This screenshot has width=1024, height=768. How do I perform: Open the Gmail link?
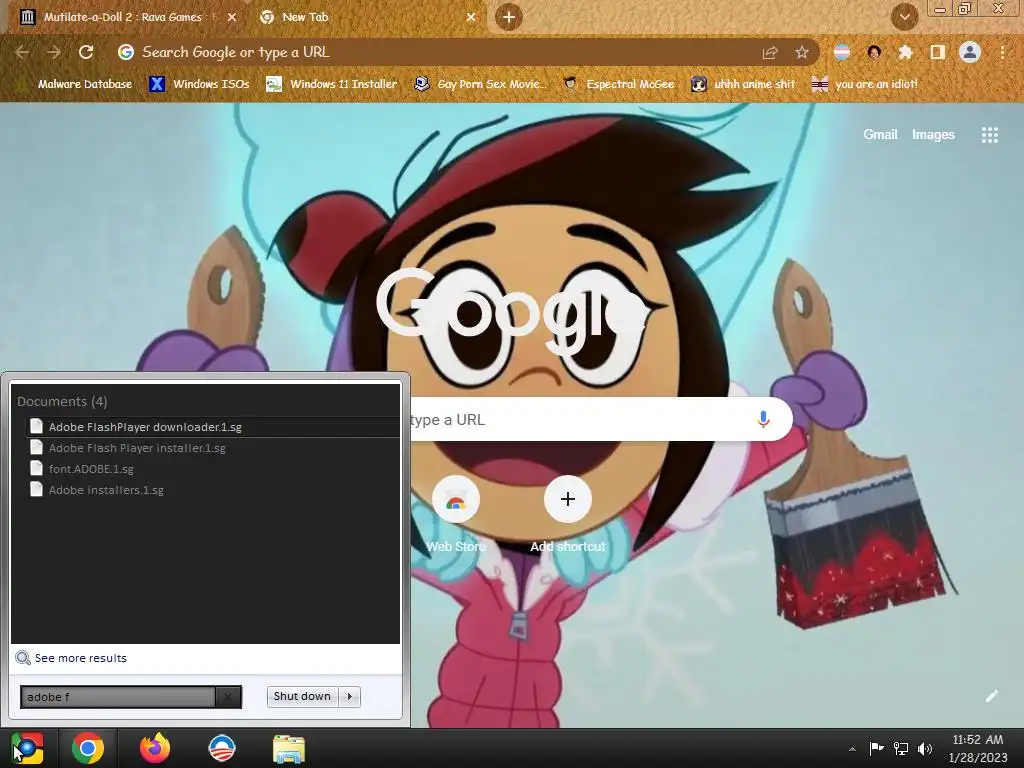coord(880,135)
